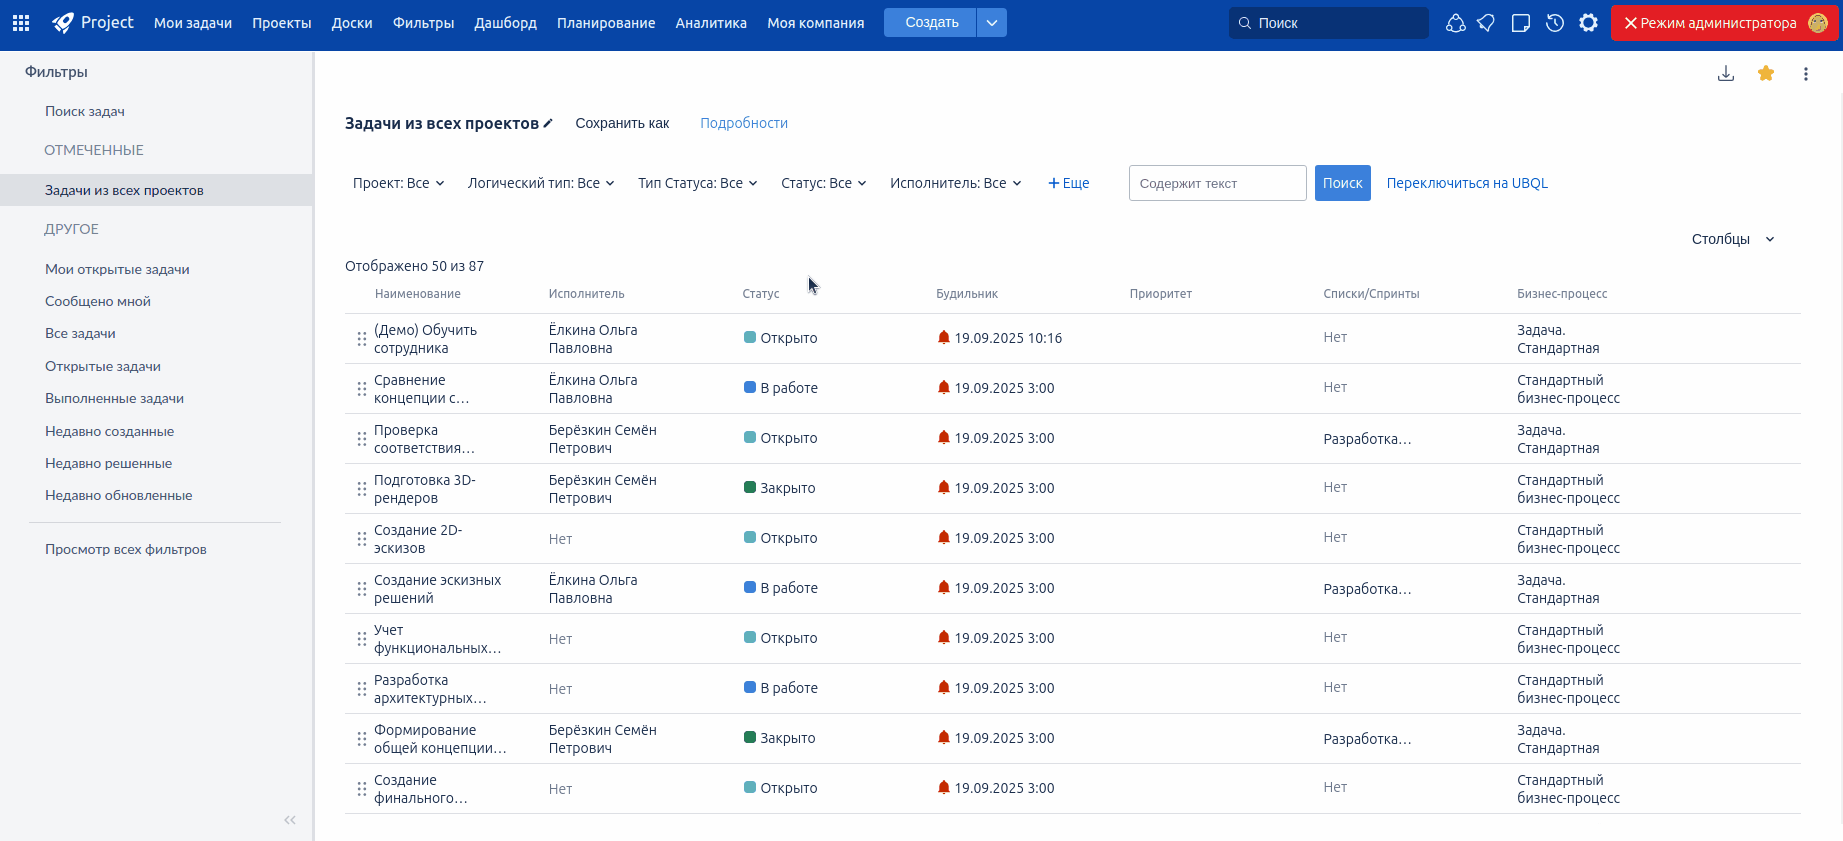Click 'Переключиться на UBQL' link

pyautogui.click(x=1467, y=183)
